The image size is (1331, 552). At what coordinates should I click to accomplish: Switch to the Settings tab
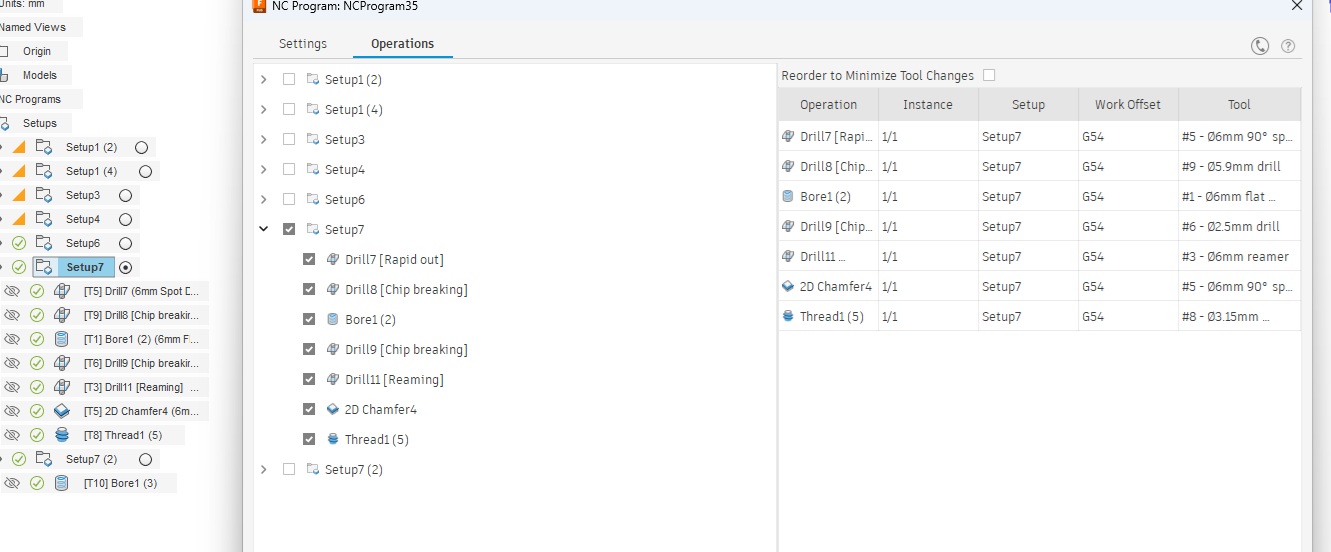[x=303, y=44]
